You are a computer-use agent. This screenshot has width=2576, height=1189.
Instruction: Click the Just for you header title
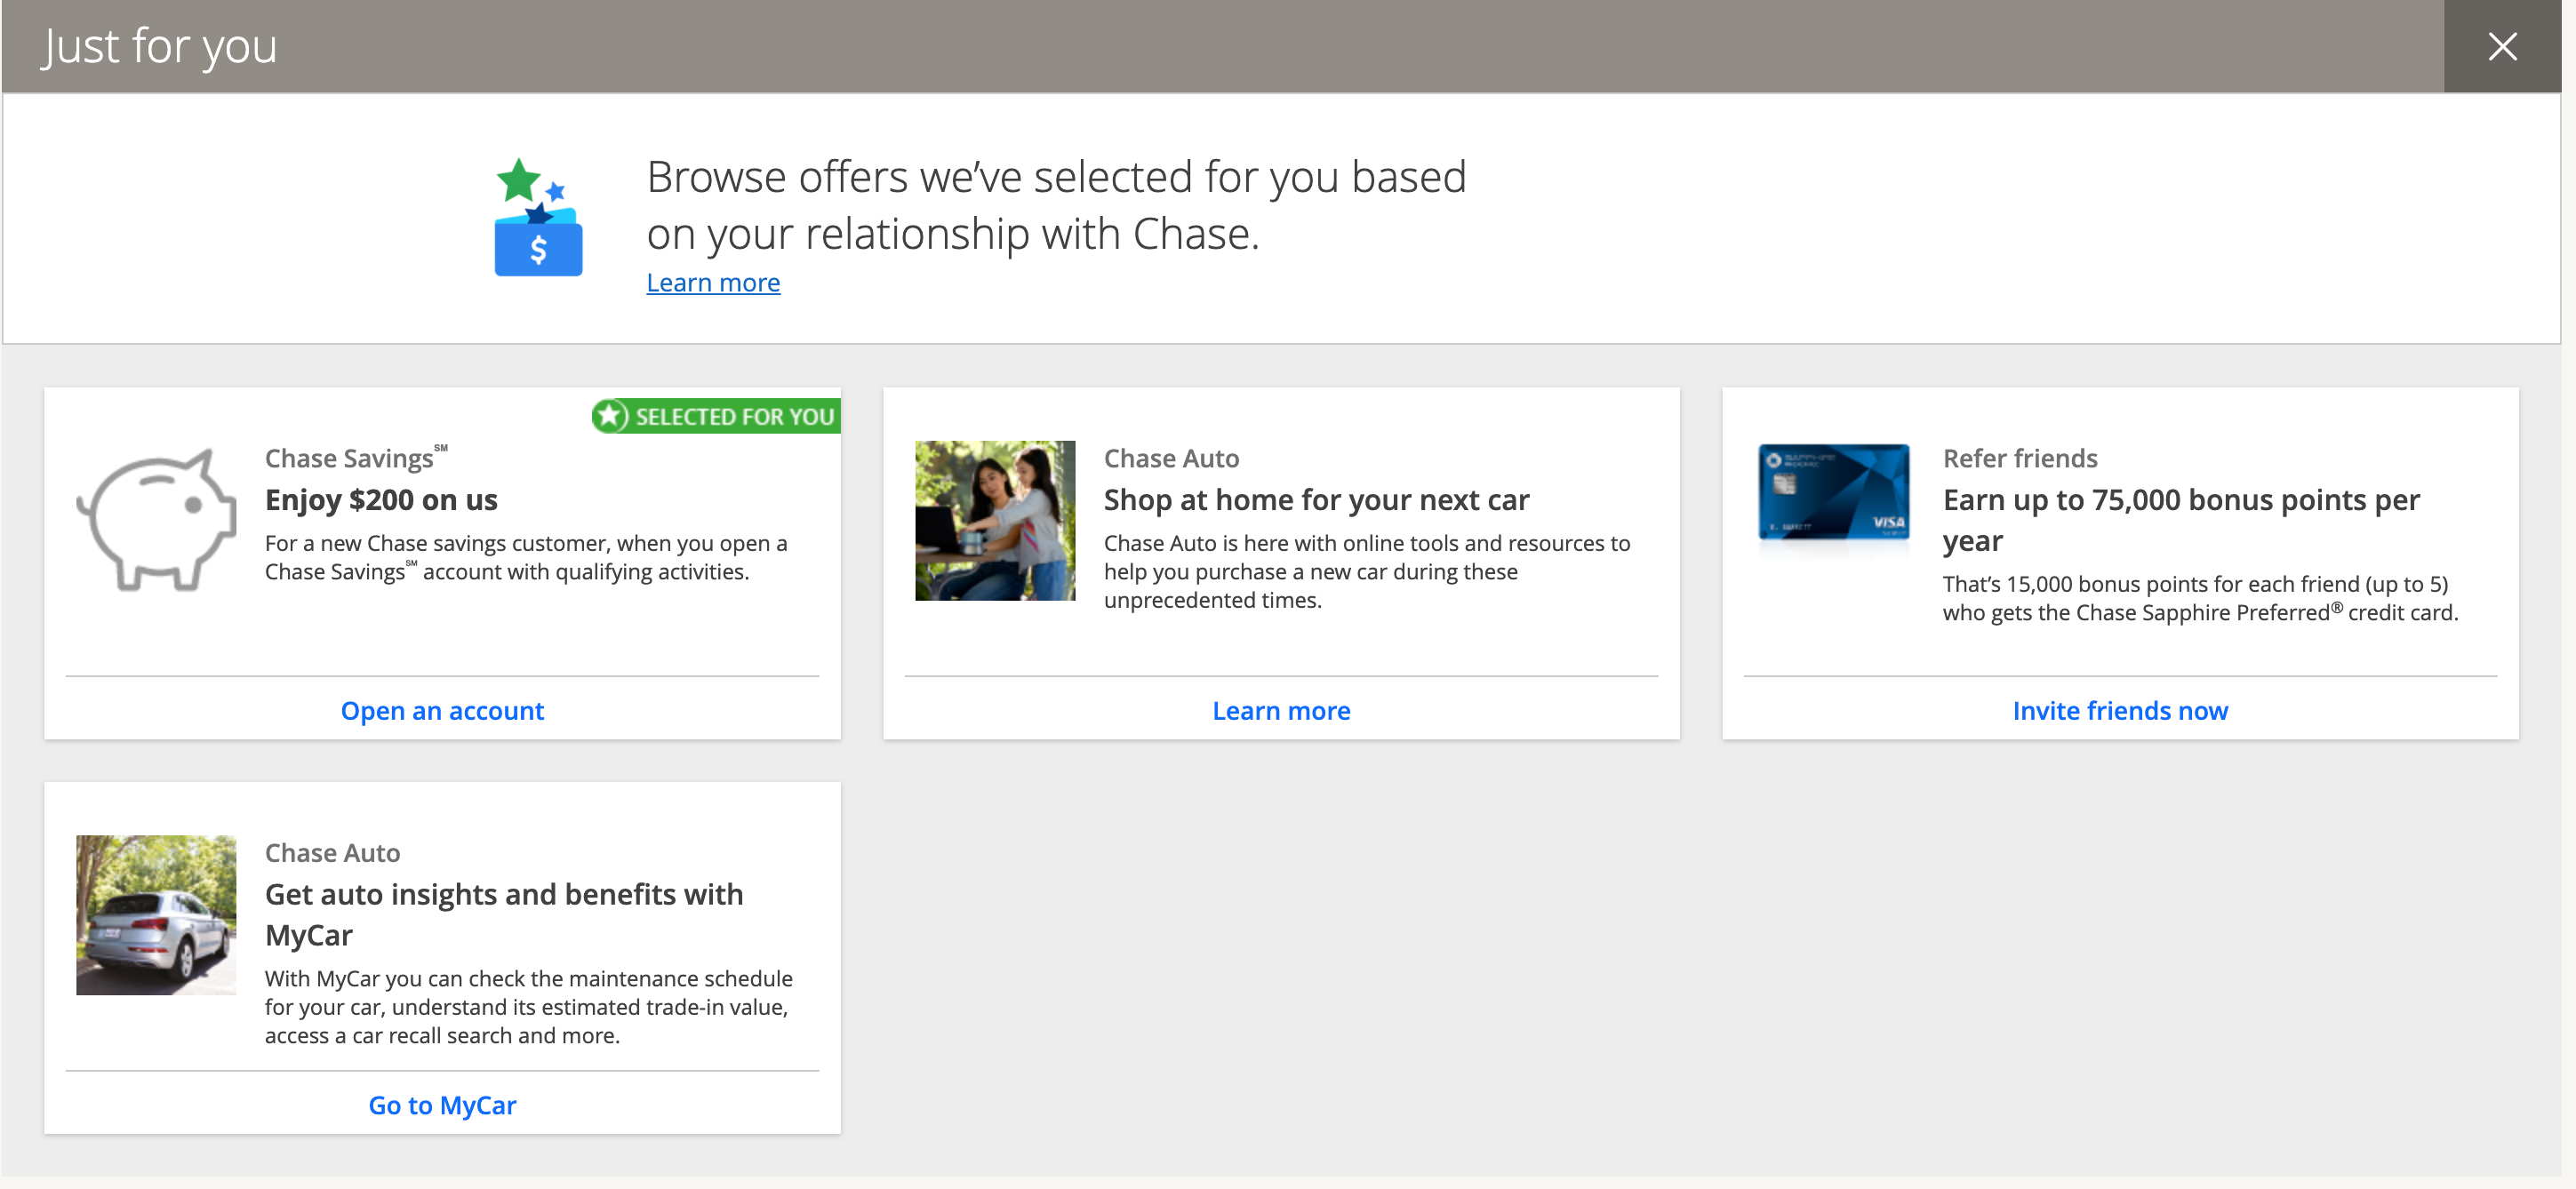coord(159,46)
